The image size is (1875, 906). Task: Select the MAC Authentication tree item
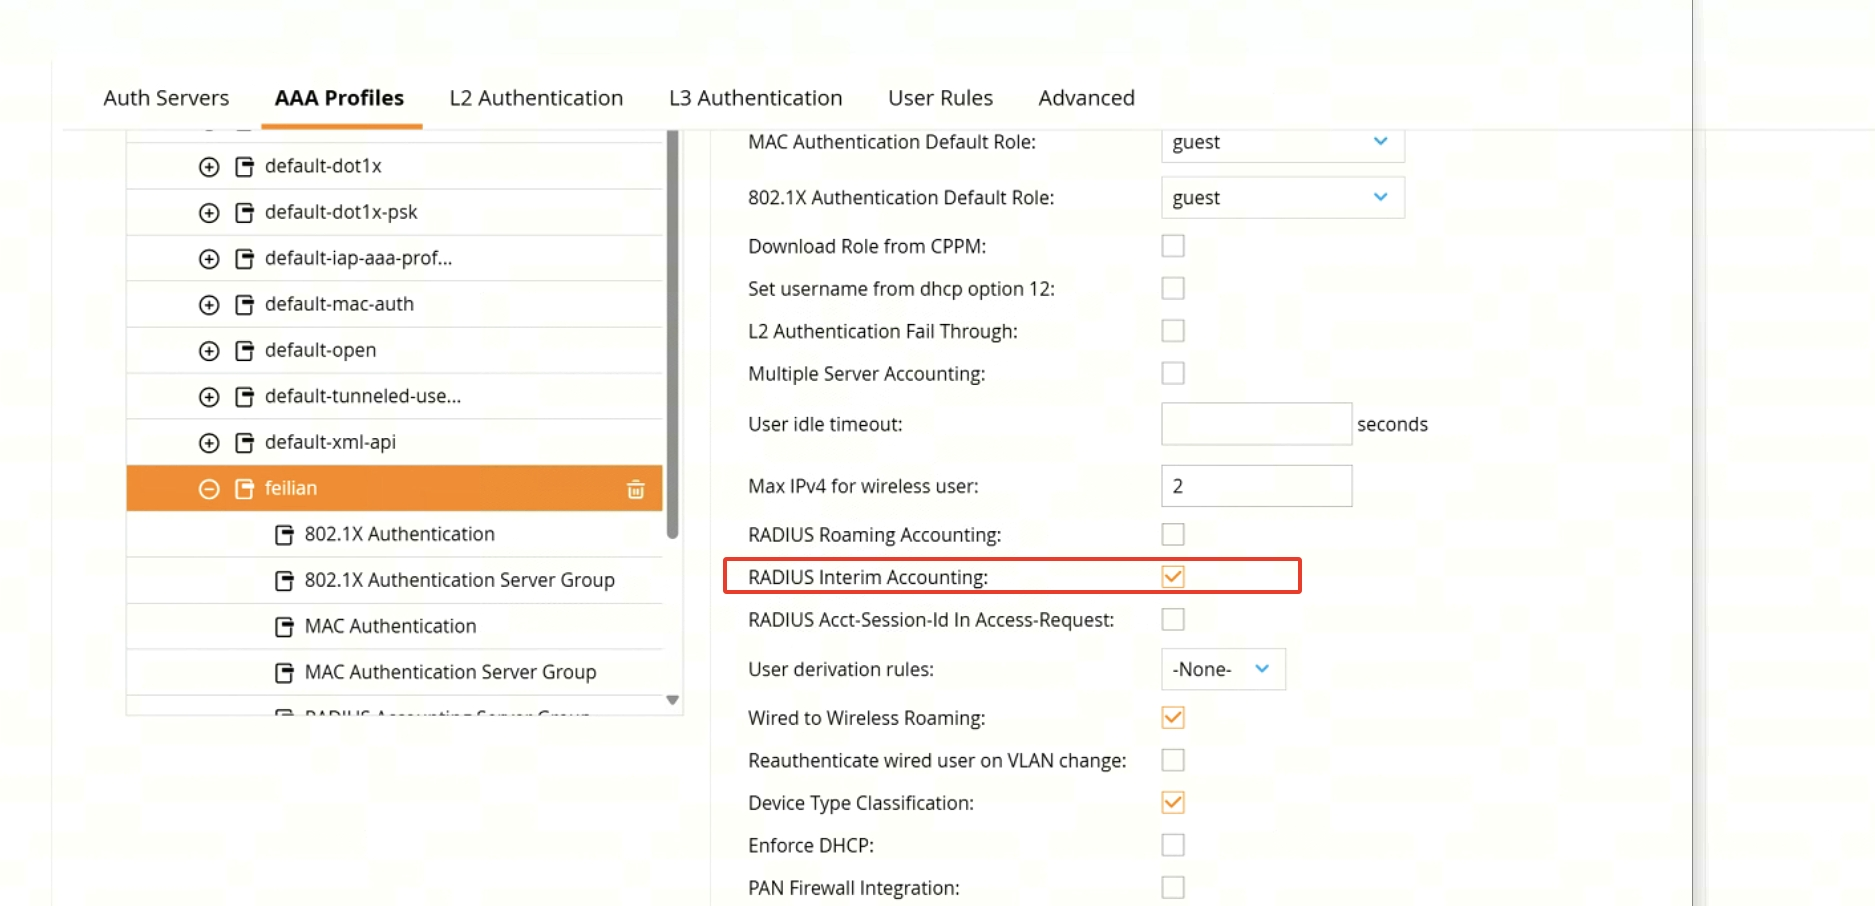[x=394, y=627]
